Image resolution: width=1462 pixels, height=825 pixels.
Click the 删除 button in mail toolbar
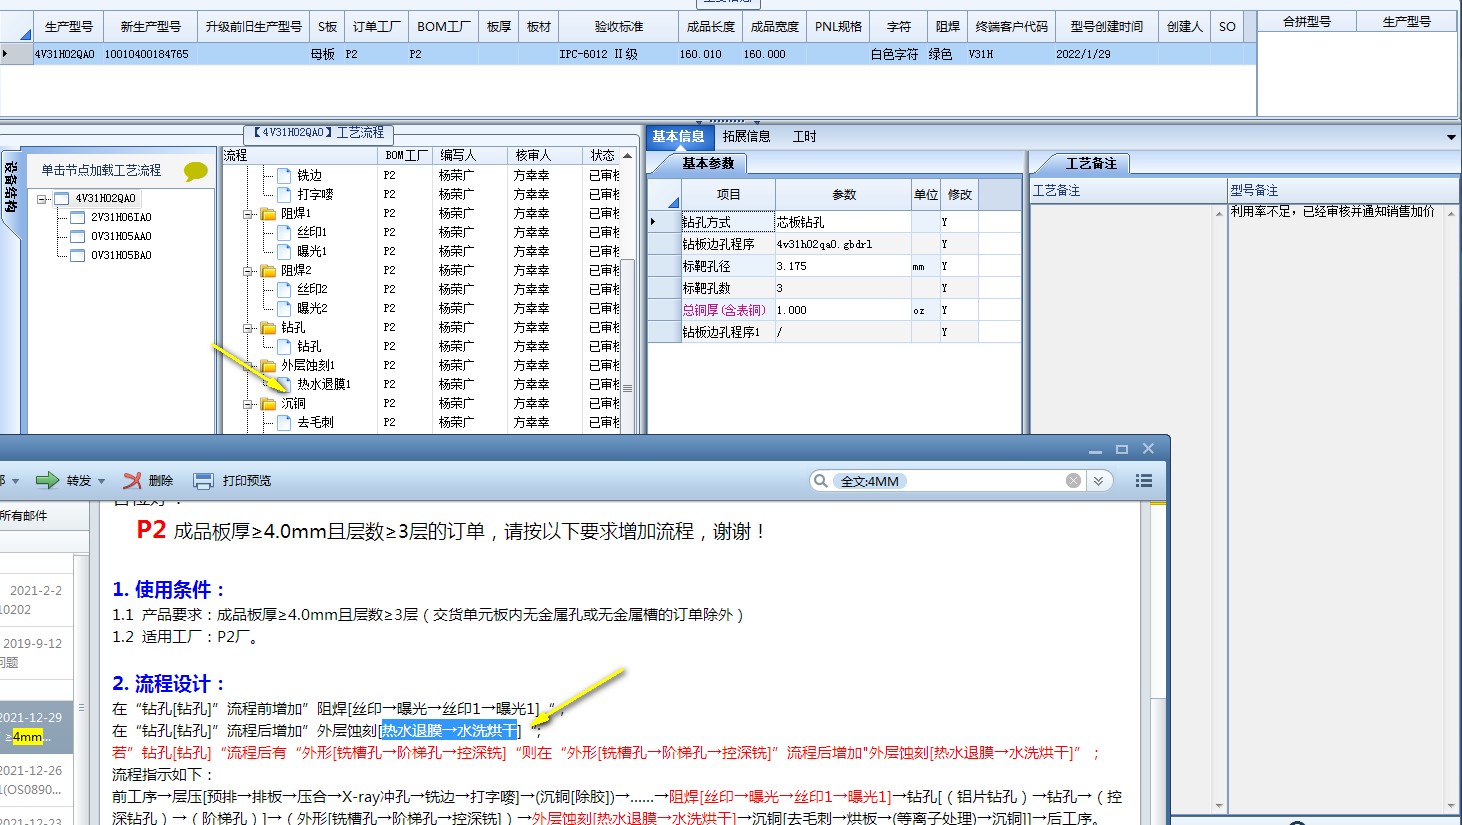148,481
